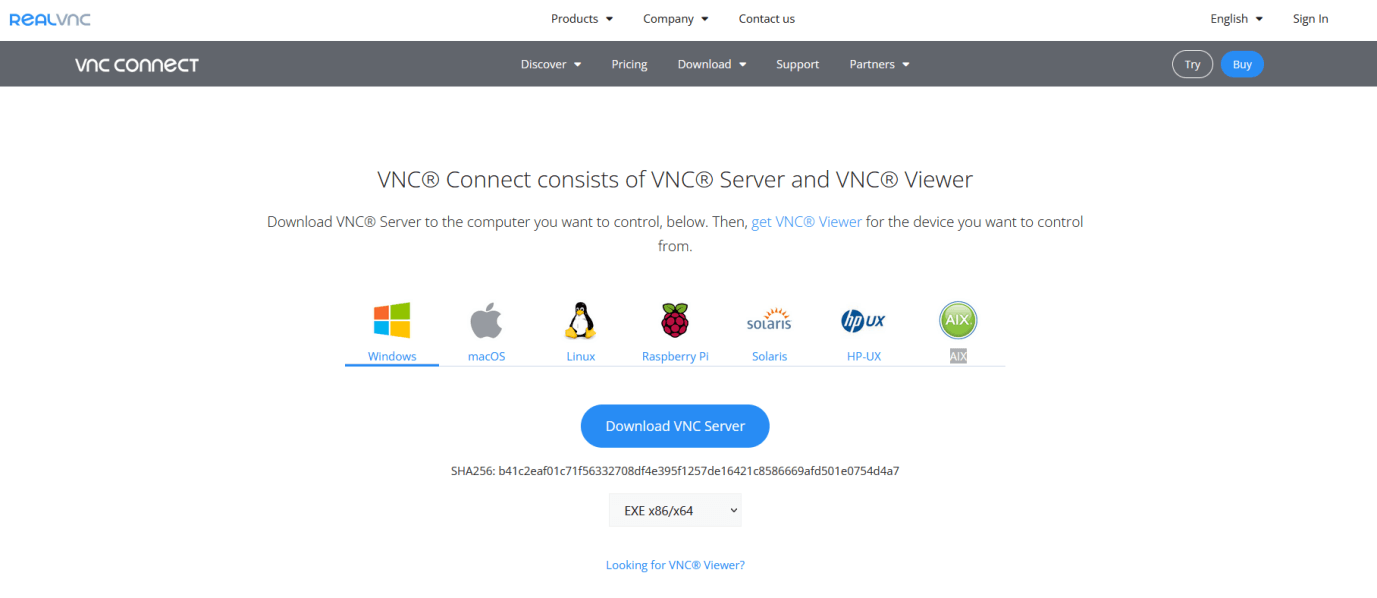Select the HP-UX logo icon

[863, 321]
